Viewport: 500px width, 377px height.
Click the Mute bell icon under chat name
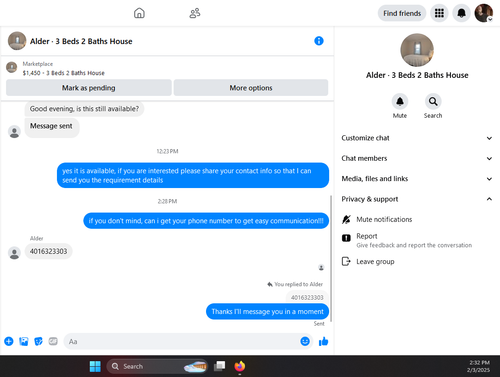pyautogui.click(x=400, y=101)
